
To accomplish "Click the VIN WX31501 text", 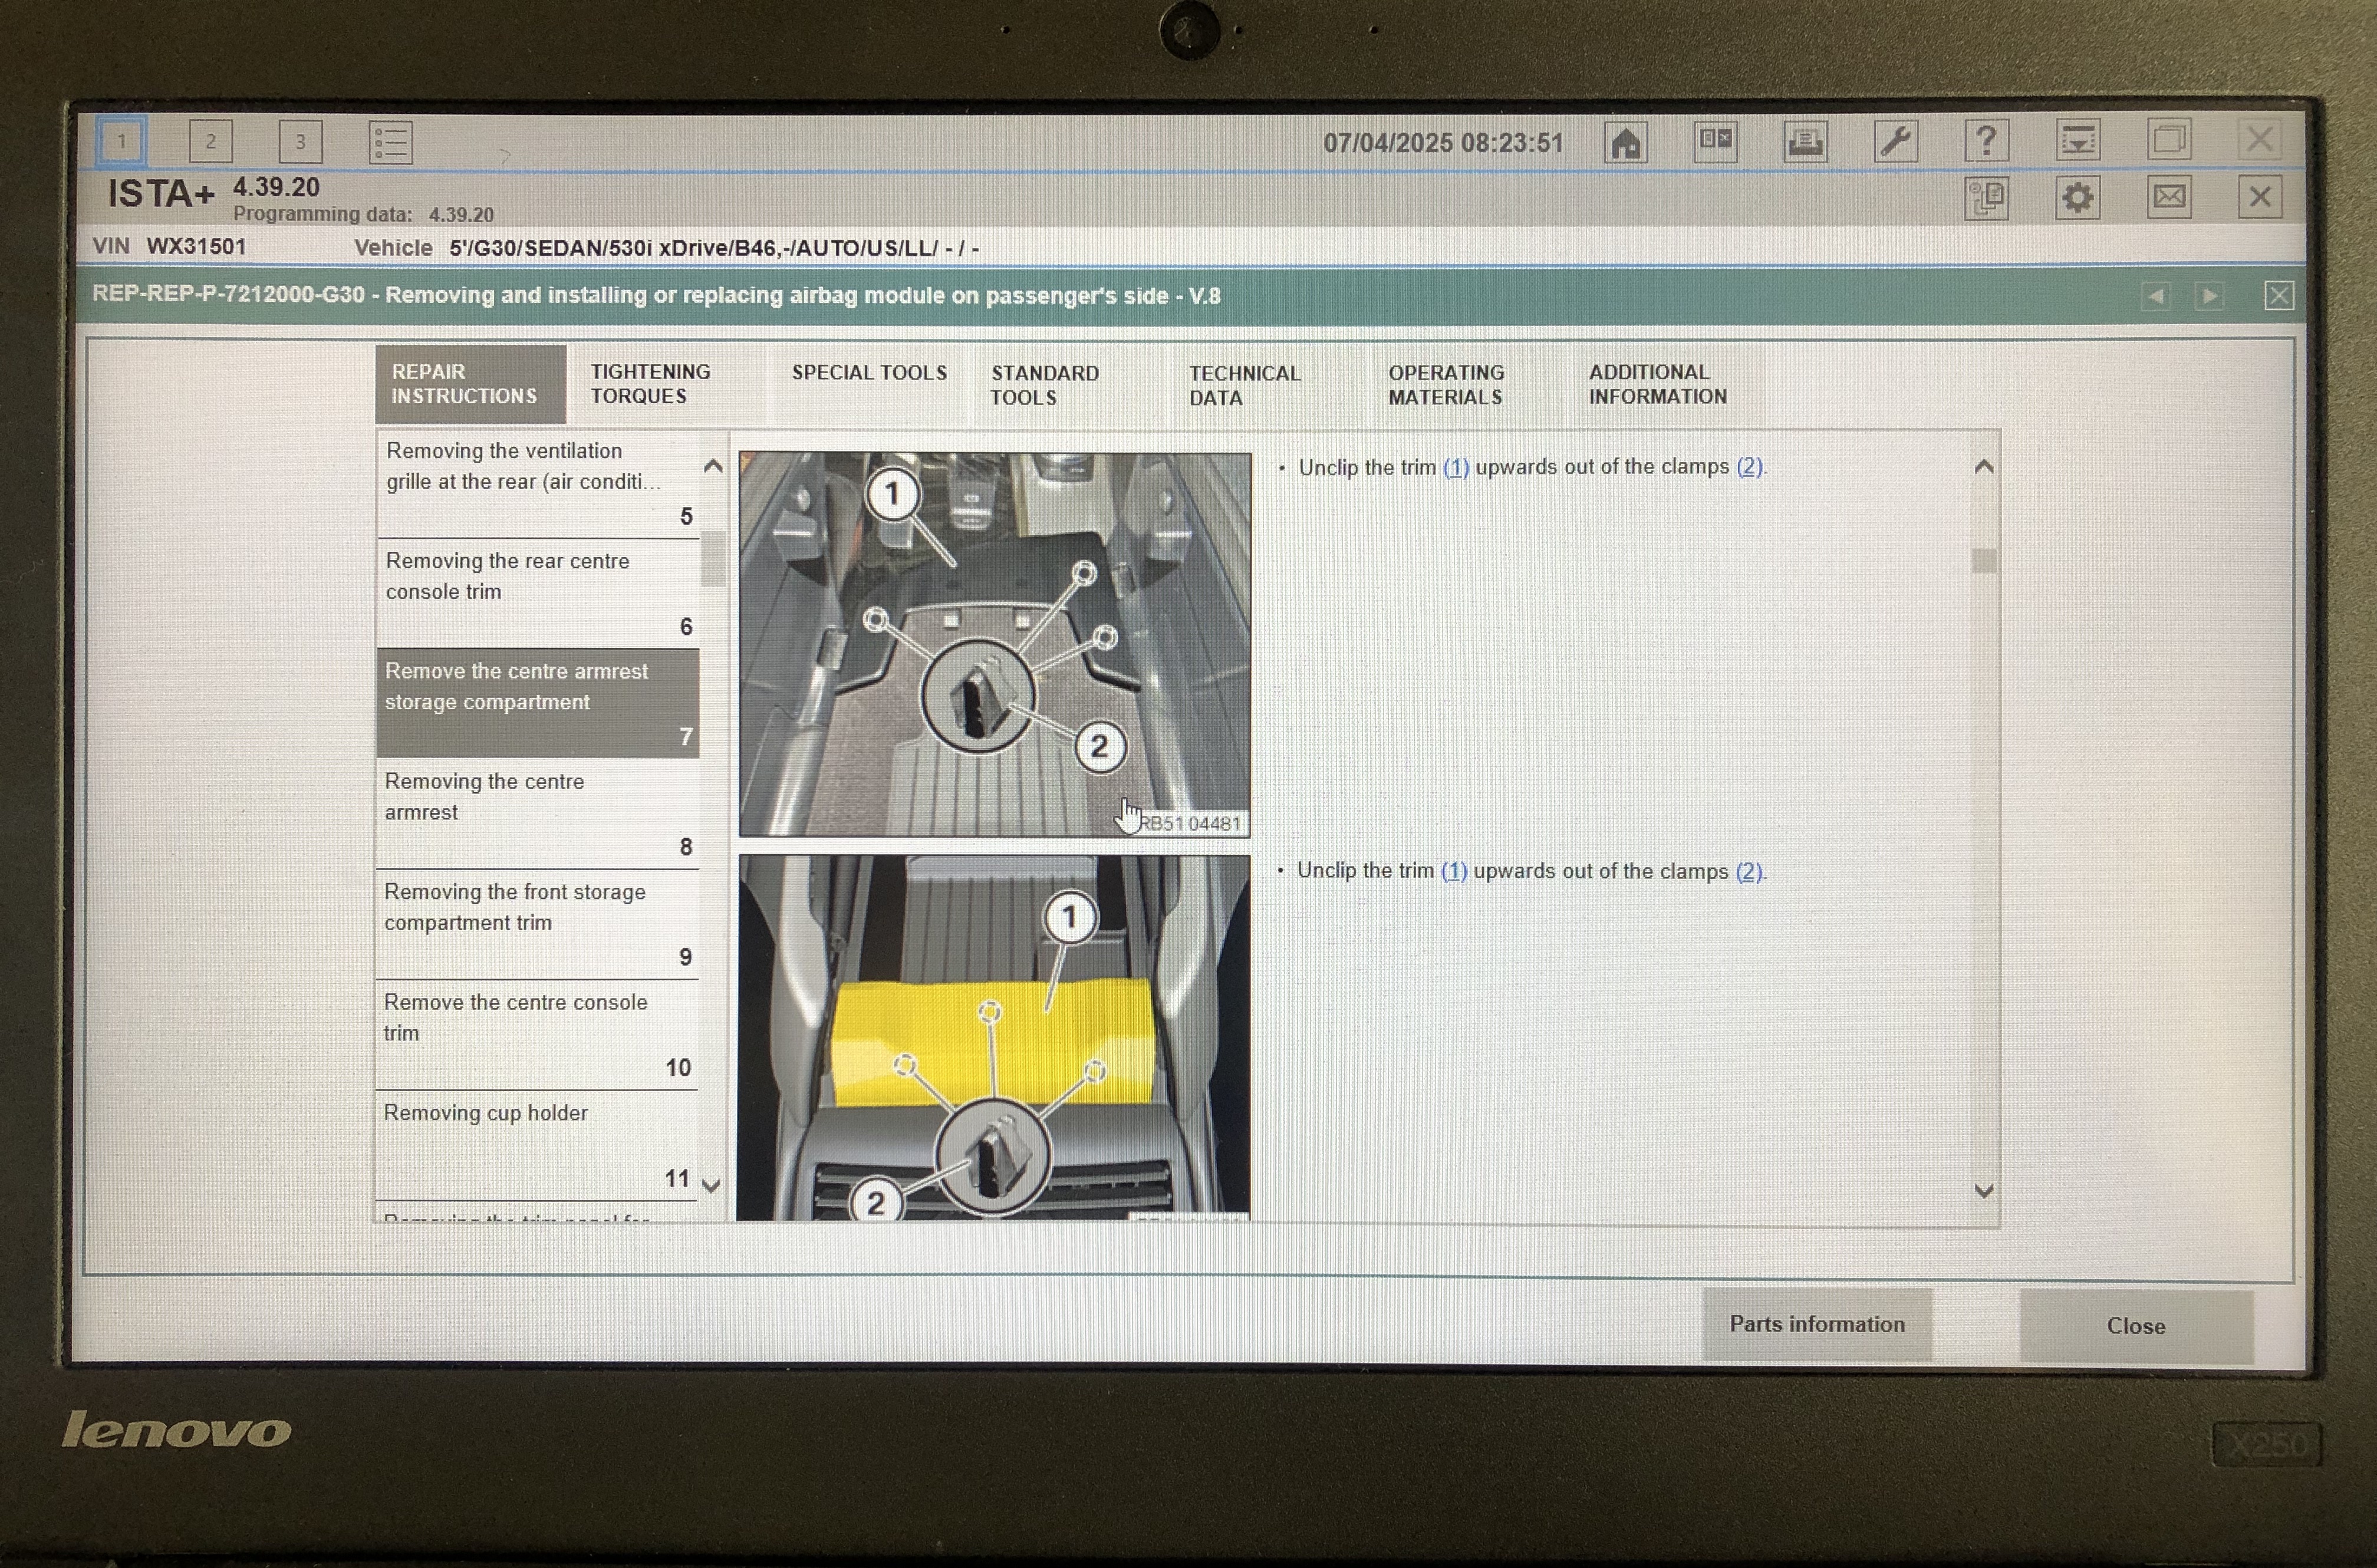I will point(169,246).
